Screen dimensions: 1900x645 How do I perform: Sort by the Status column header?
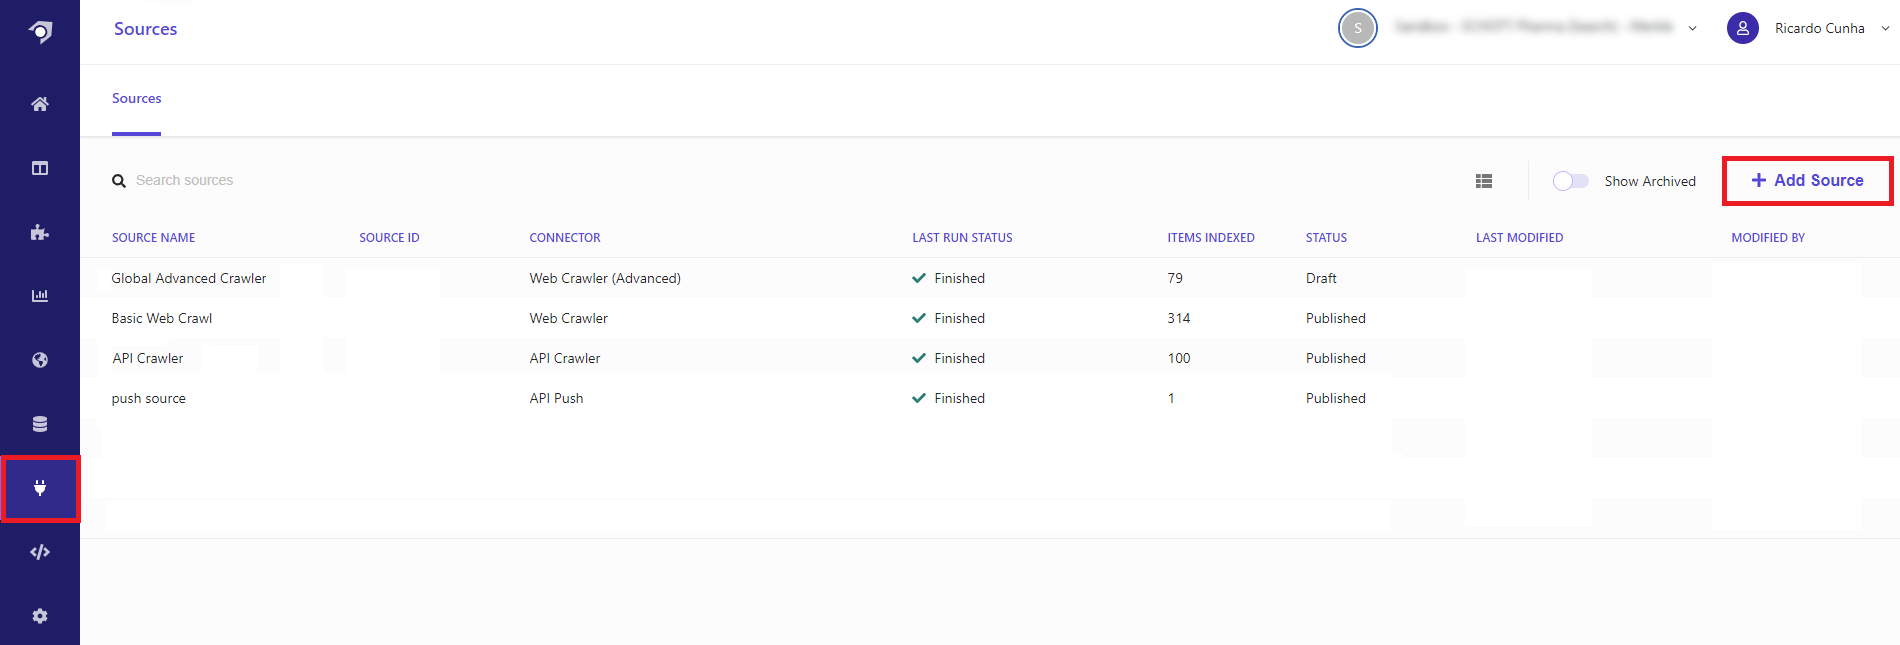(x=1326, y=238)
